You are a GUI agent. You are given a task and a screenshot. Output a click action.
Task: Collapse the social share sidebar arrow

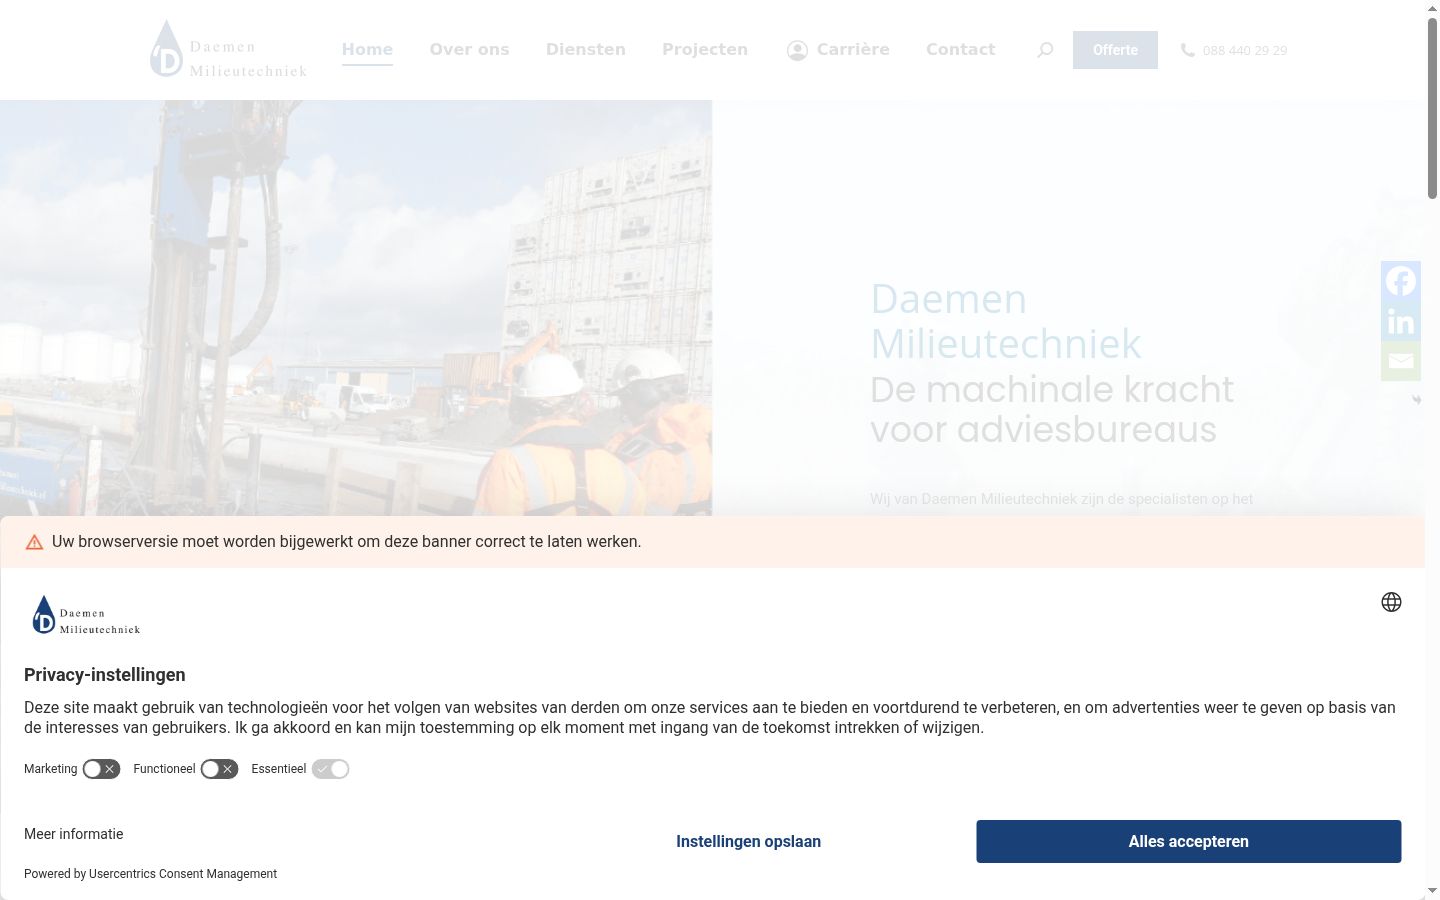pos(1416,399)
